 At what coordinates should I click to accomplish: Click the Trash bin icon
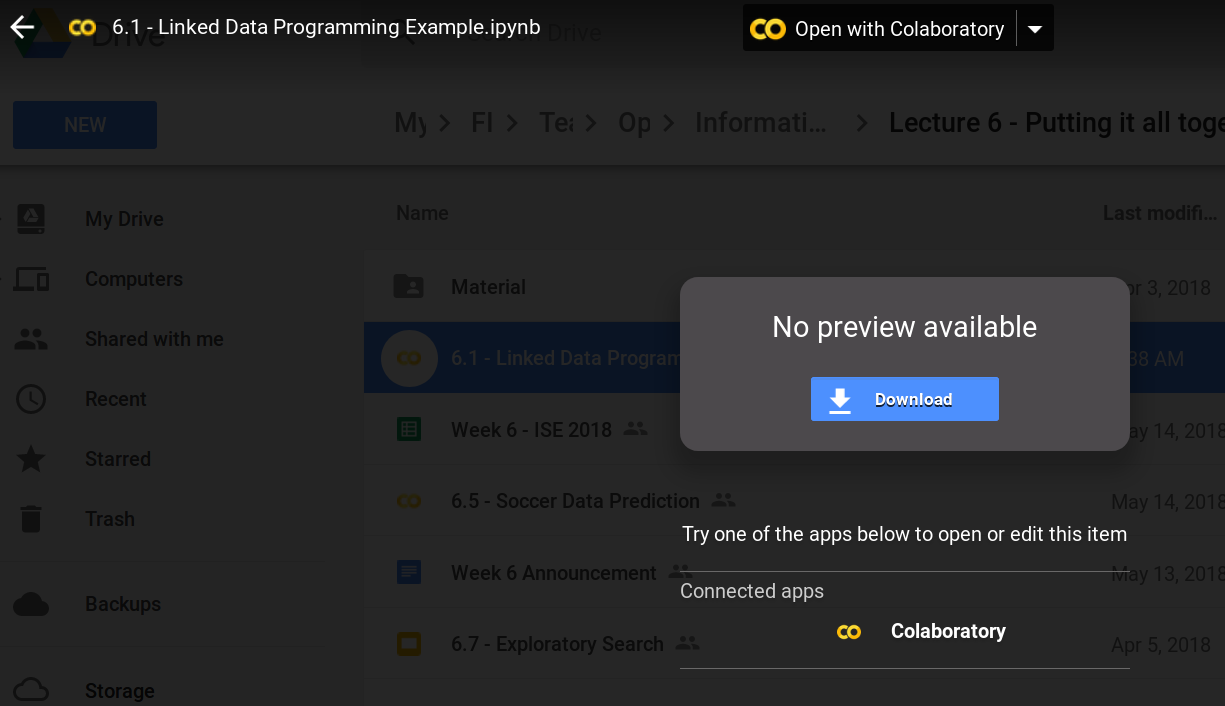31,519
